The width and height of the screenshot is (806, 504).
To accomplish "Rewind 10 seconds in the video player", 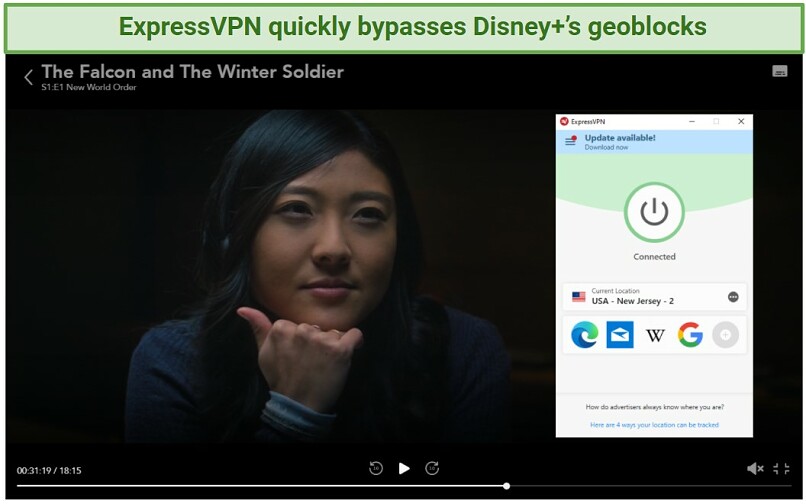I will pos(376,468).
